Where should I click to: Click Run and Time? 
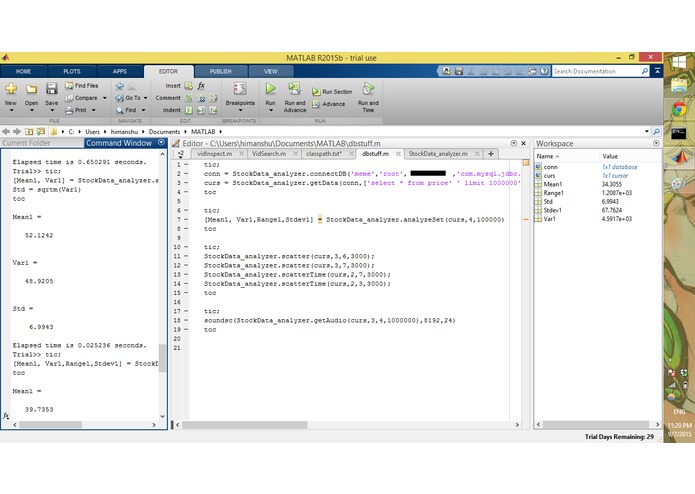click(368, 97)
